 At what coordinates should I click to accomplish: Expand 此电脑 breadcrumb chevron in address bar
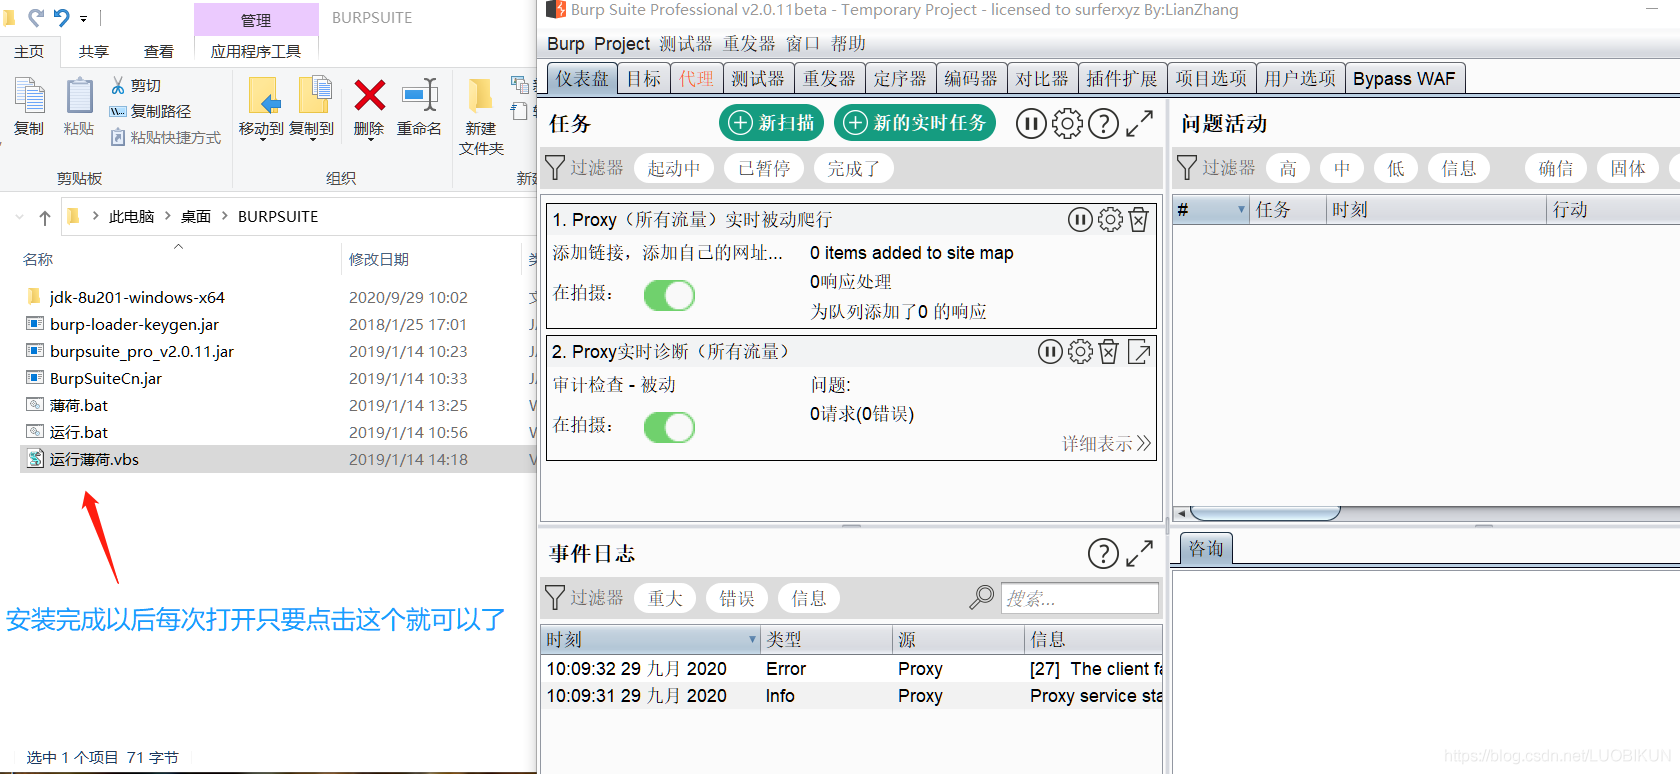[167, 216]
